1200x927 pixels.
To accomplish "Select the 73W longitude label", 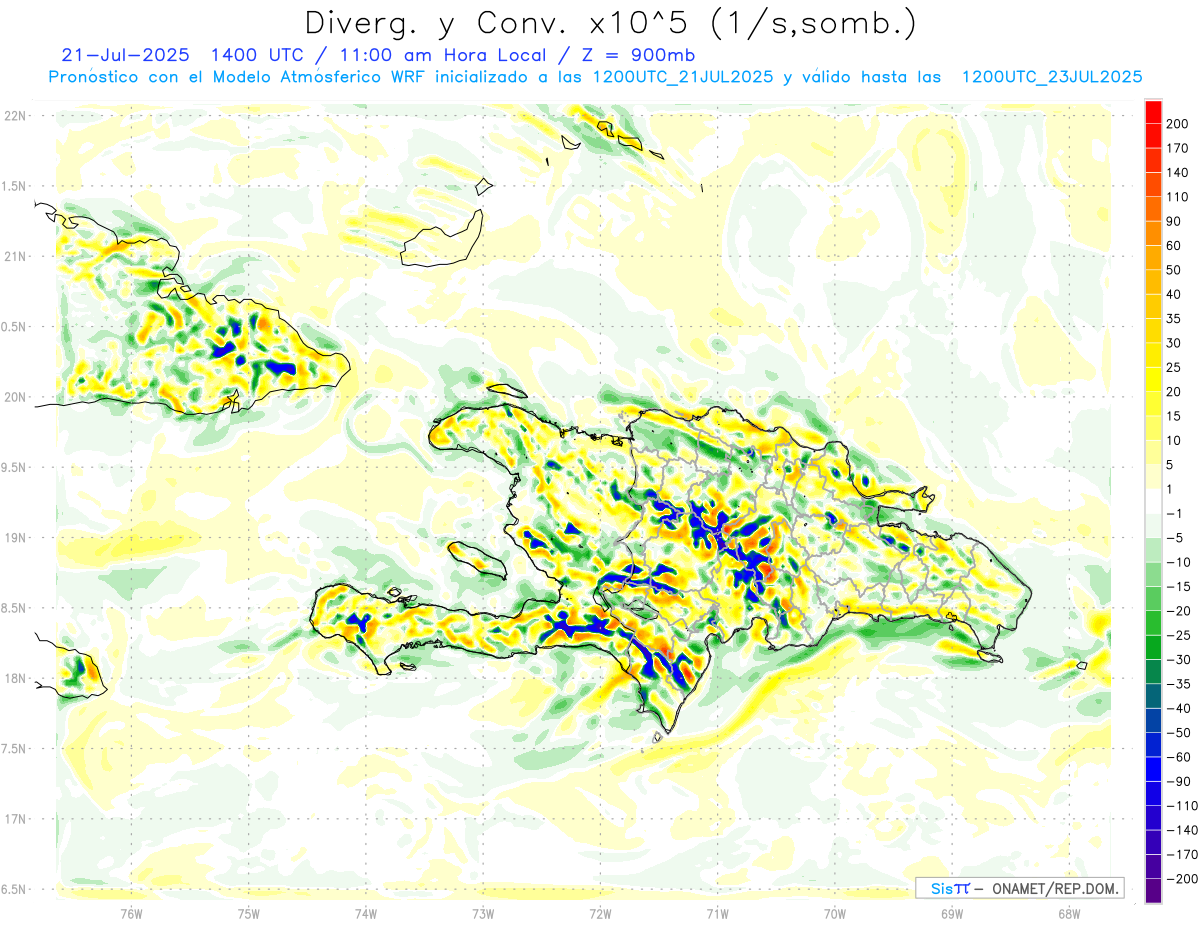I will pyautogui.click(x=483, y=913).
